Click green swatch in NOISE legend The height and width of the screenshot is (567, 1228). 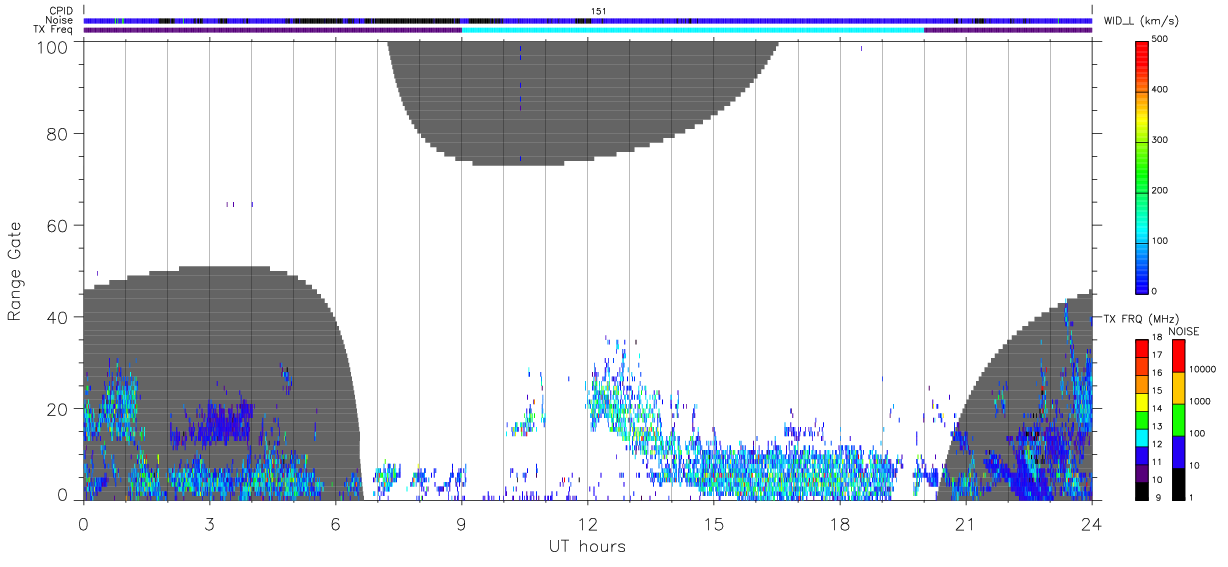(1177, 420)
